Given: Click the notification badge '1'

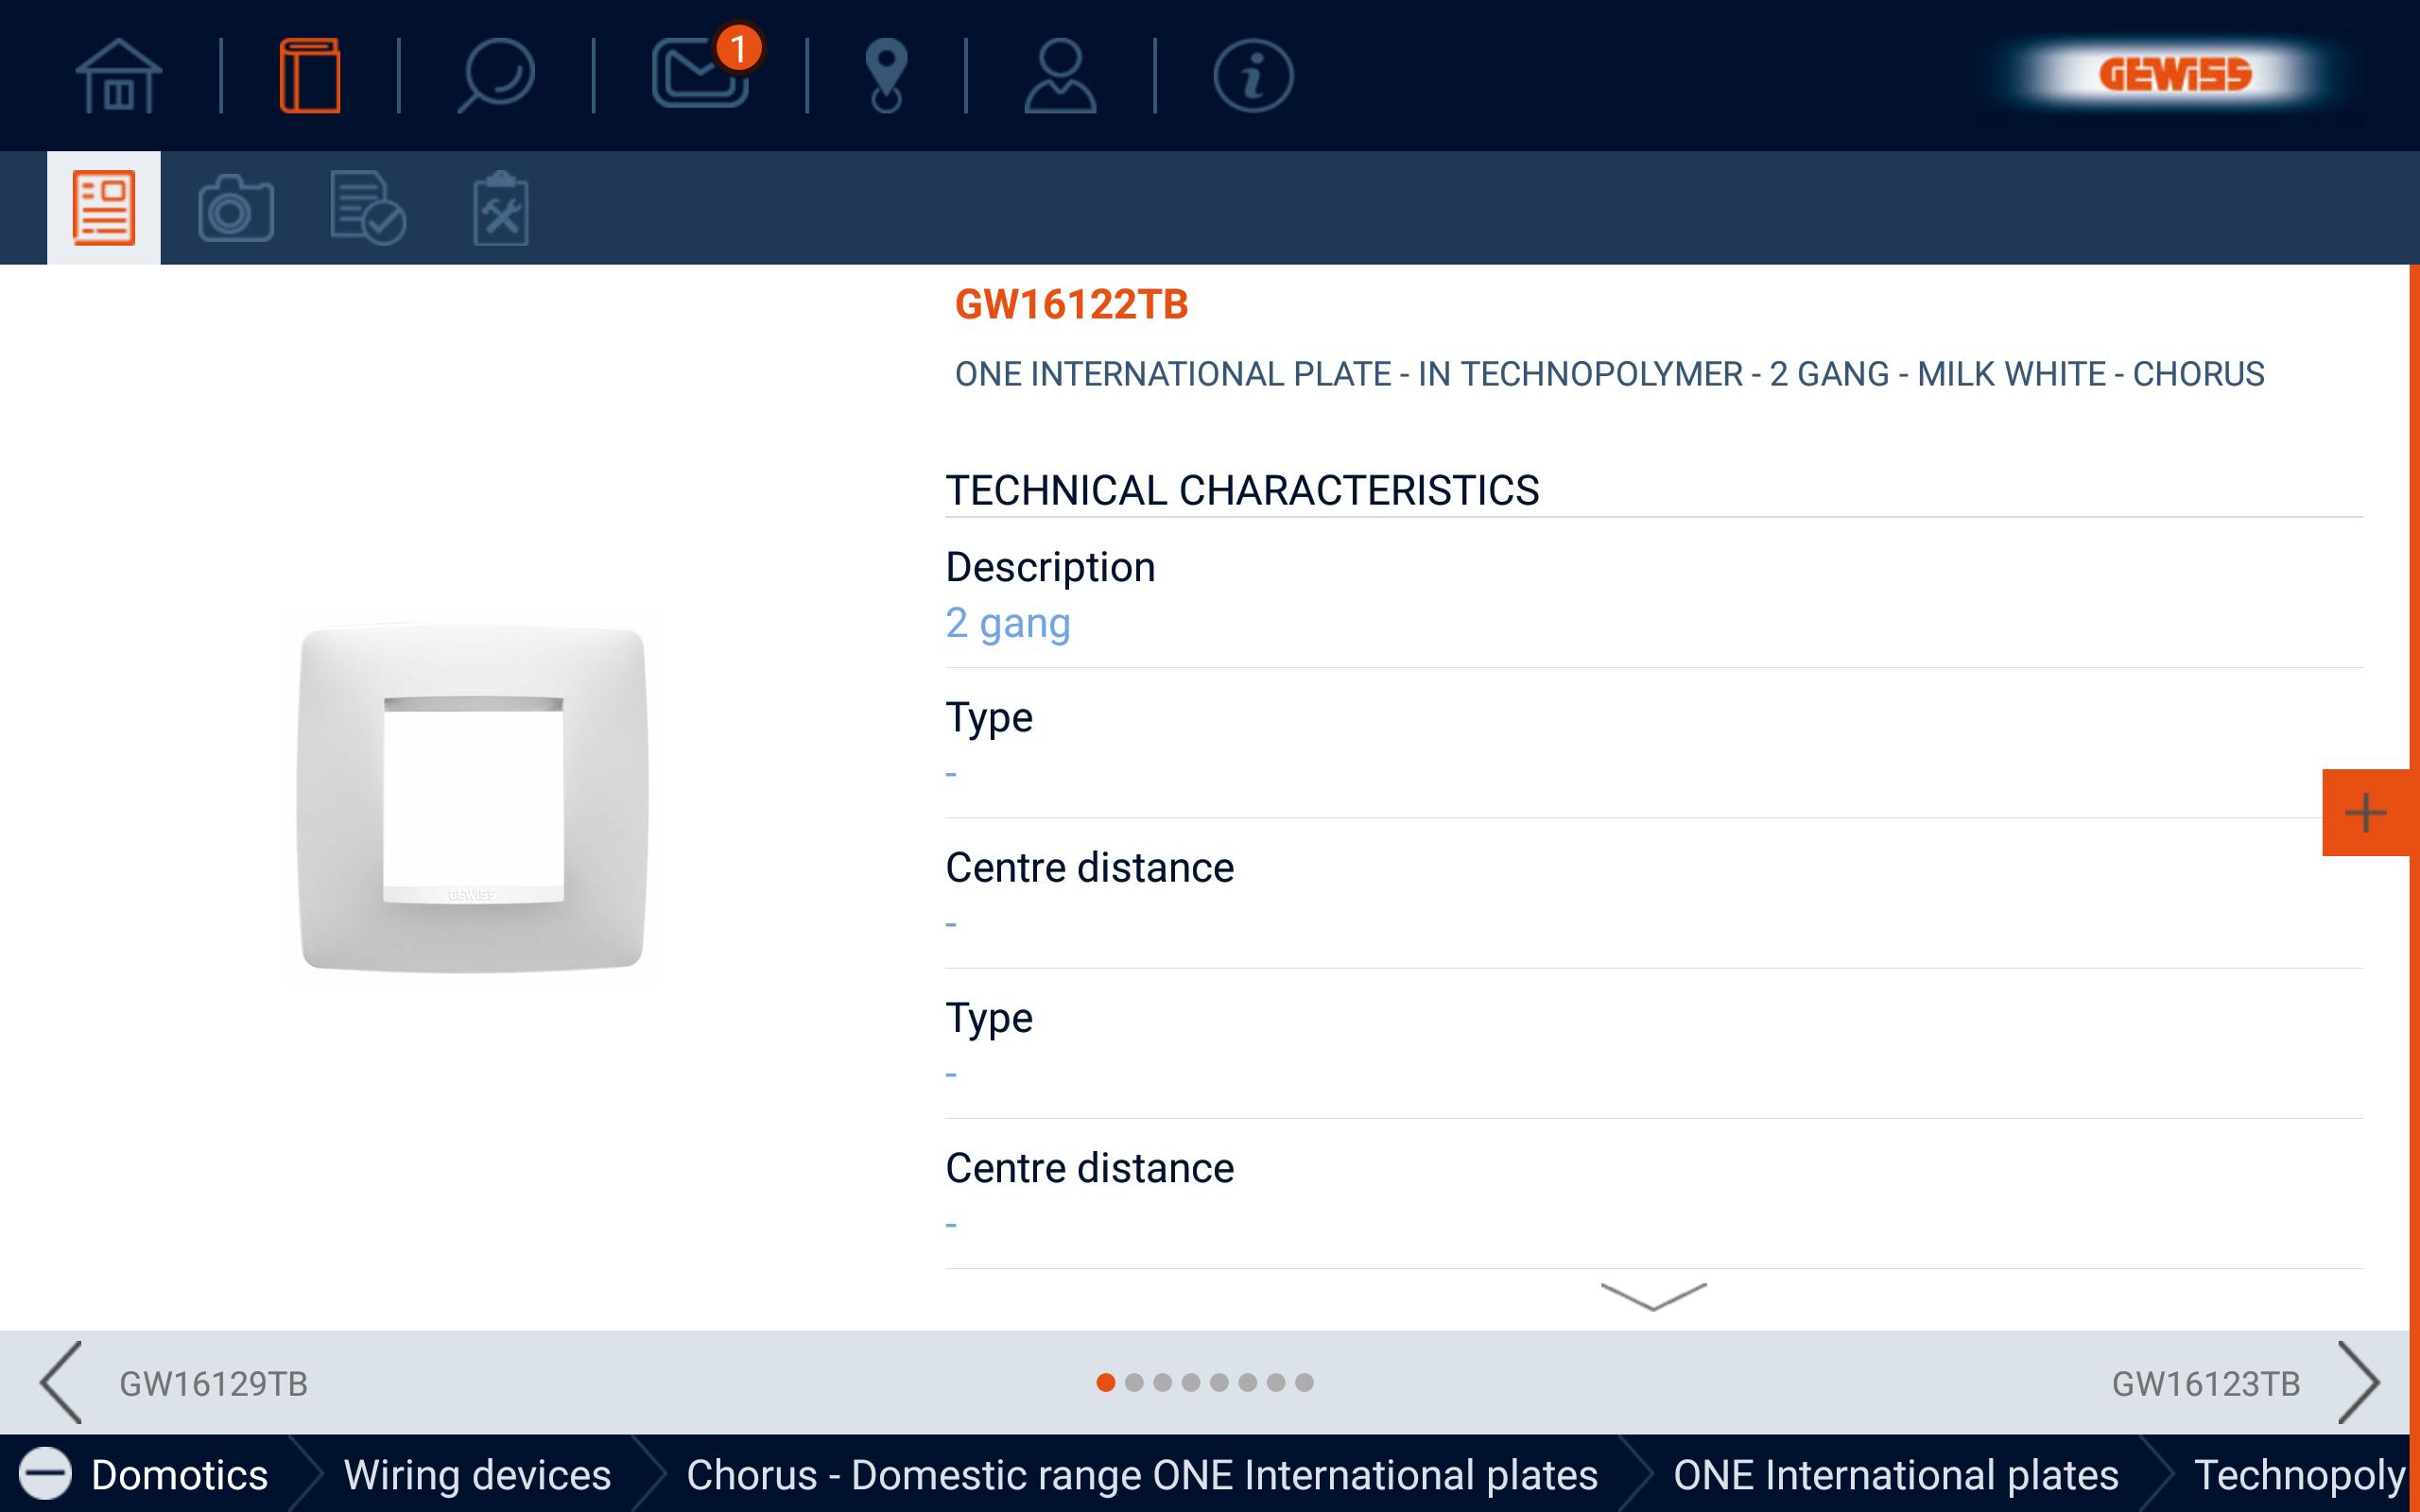Looking at the screenshot, I should tap(738, 48).
